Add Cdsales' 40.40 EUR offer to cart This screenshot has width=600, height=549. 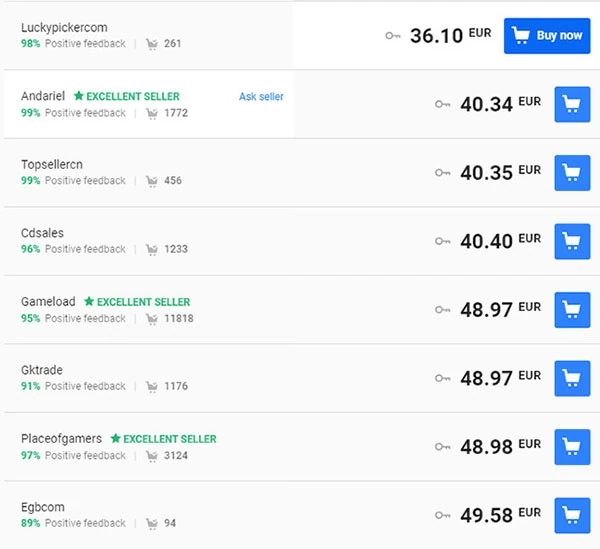[572, 241]
